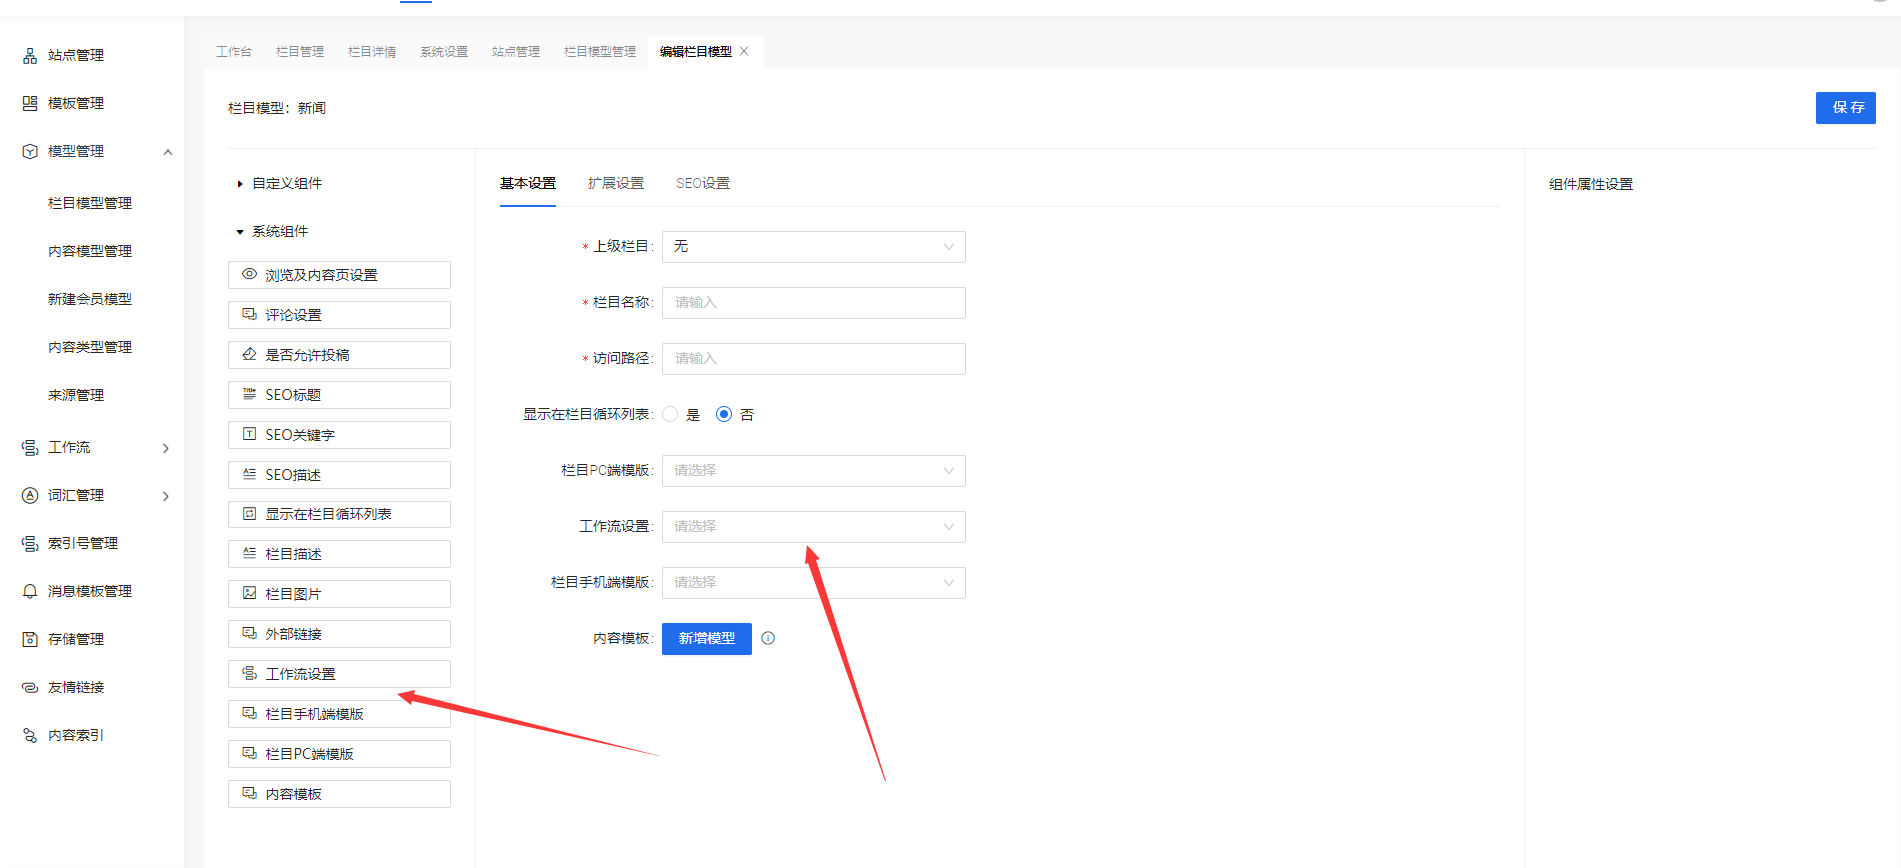1901x868 pixels.
Task: Click the icon beside 显示在栏目循环列表 component
Action: click(x=250, y=514)
